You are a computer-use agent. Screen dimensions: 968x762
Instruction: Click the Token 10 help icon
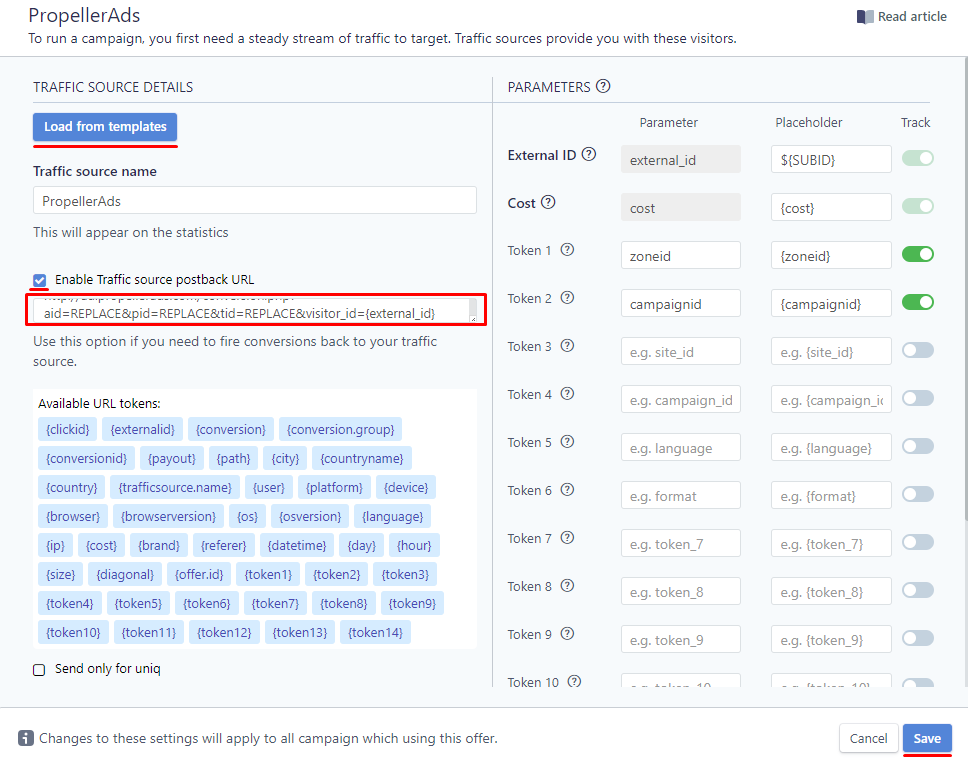(x=574, y=681)
